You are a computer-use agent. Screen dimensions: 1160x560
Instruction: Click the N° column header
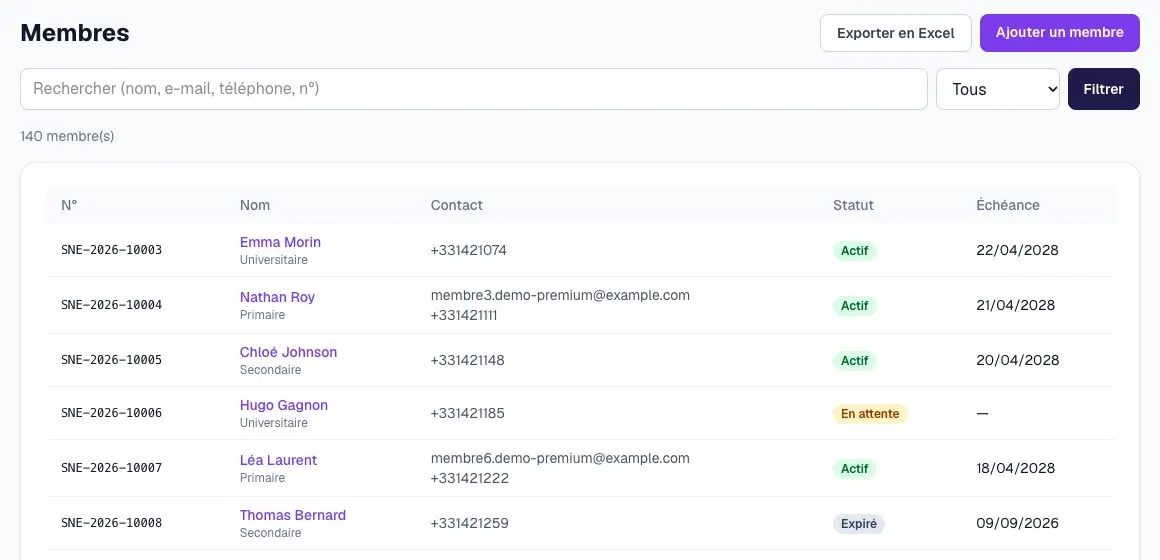pos(69,205)
